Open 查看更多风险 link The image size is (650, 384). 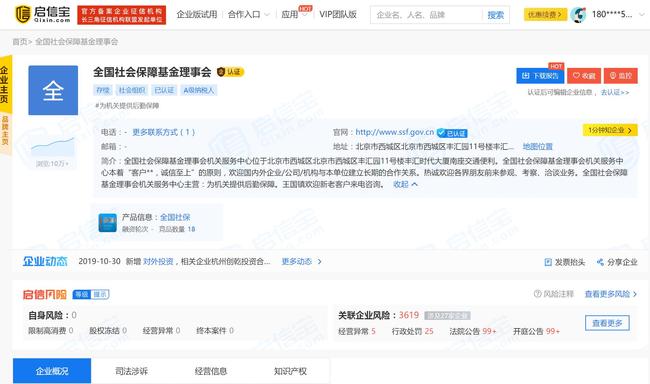point(611,294)
